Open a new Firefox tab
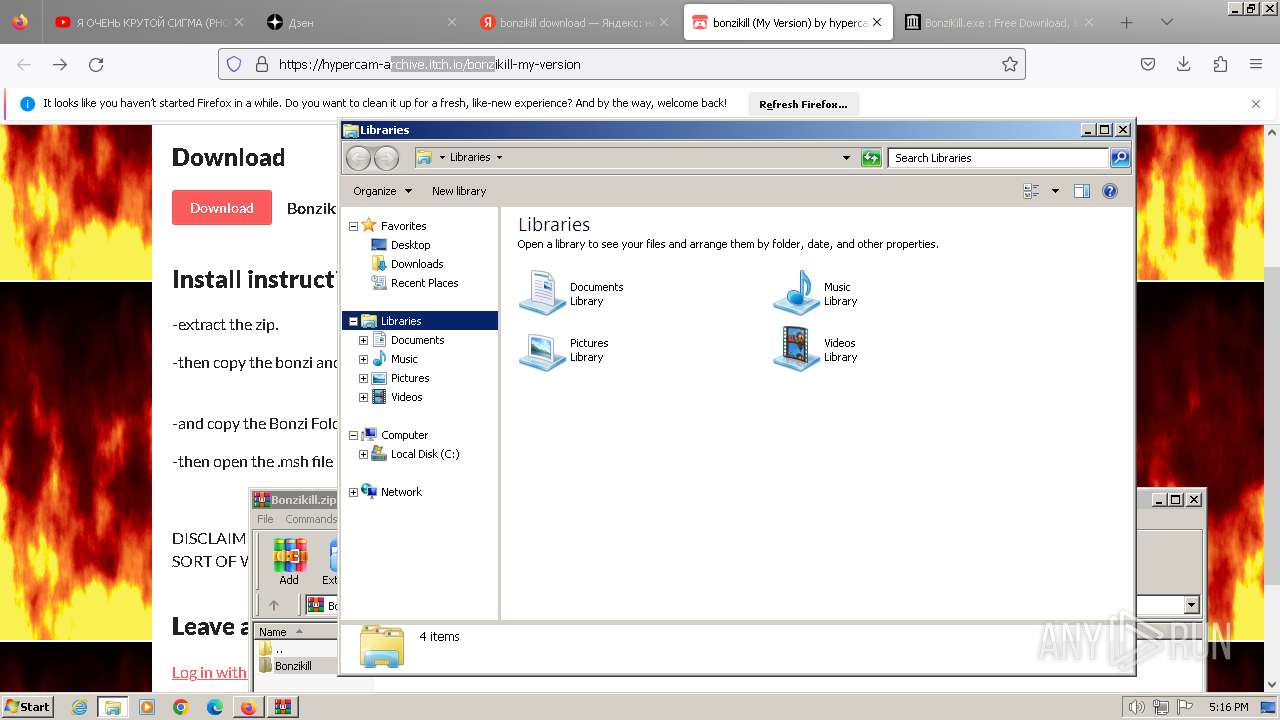Screen dimensions: 1280x720 pos(1126,22)
